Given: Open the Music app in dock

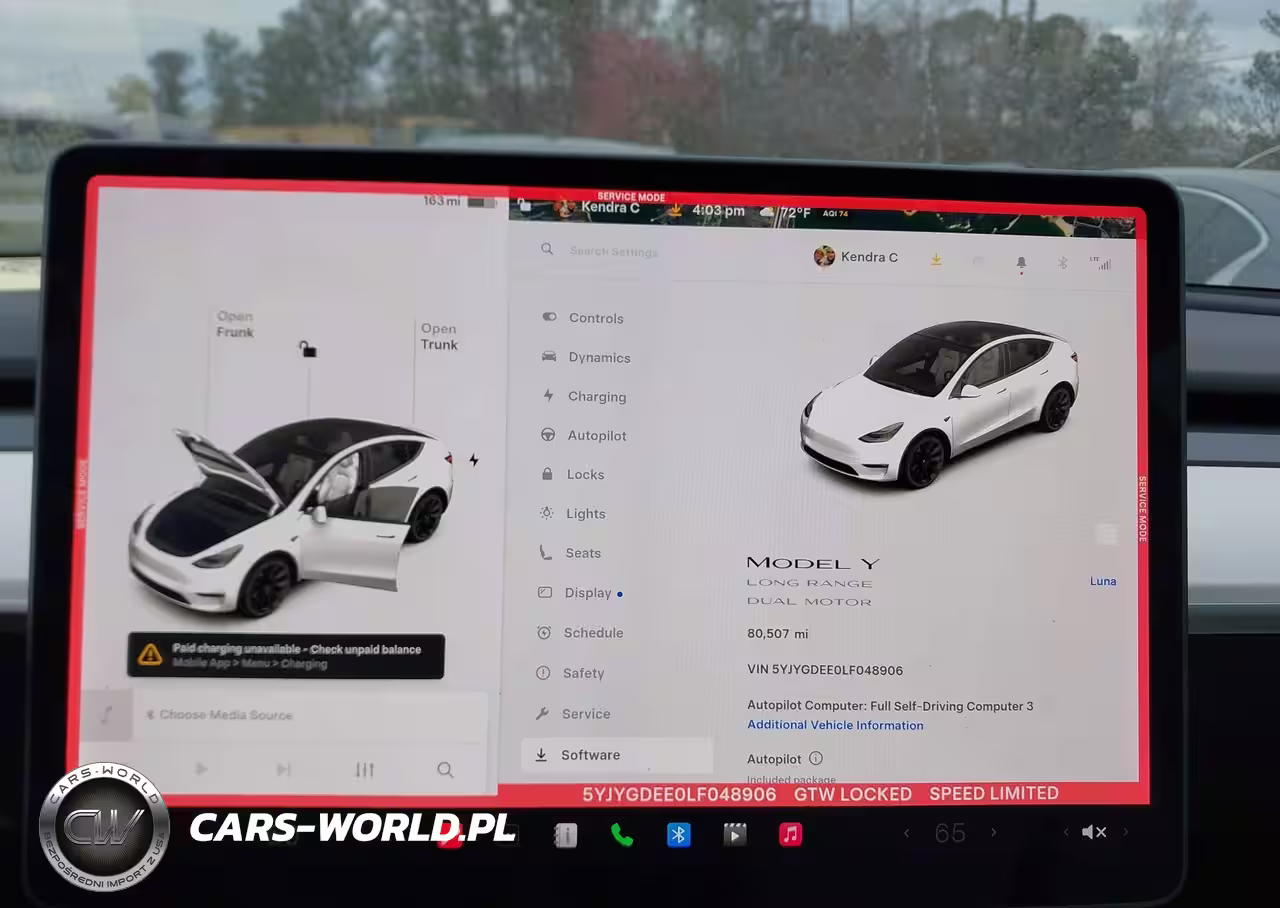Looking at the screenshot, I should click(791, 834).
